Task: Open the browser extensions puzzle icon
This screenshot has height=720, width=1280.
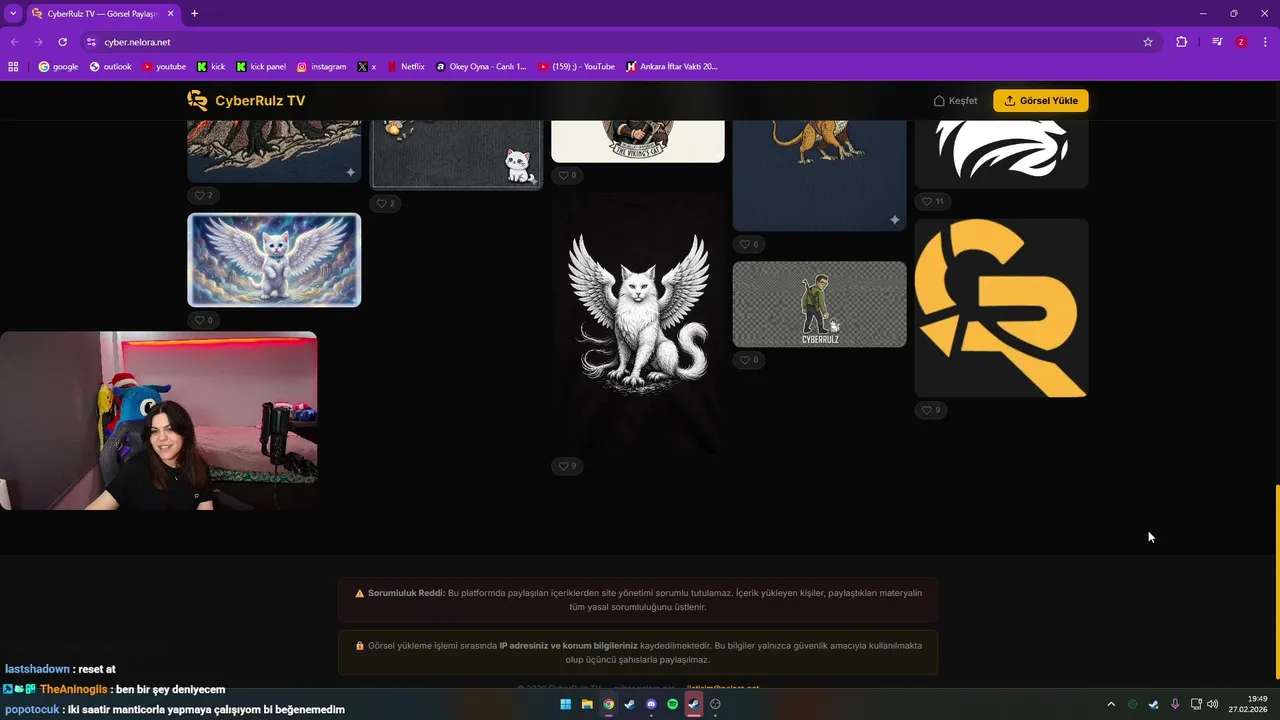Action: click(x=1181, y=42)
